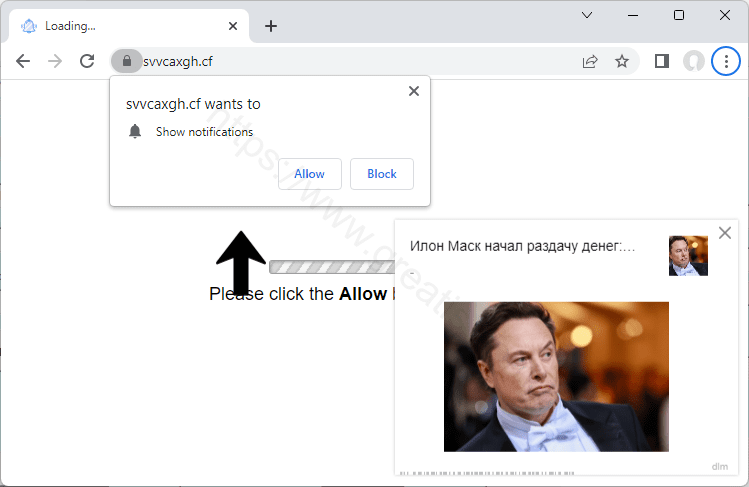The image size is (749, 487).
Task: Close the Loading... tab
Action: click(x=233, y=26)
